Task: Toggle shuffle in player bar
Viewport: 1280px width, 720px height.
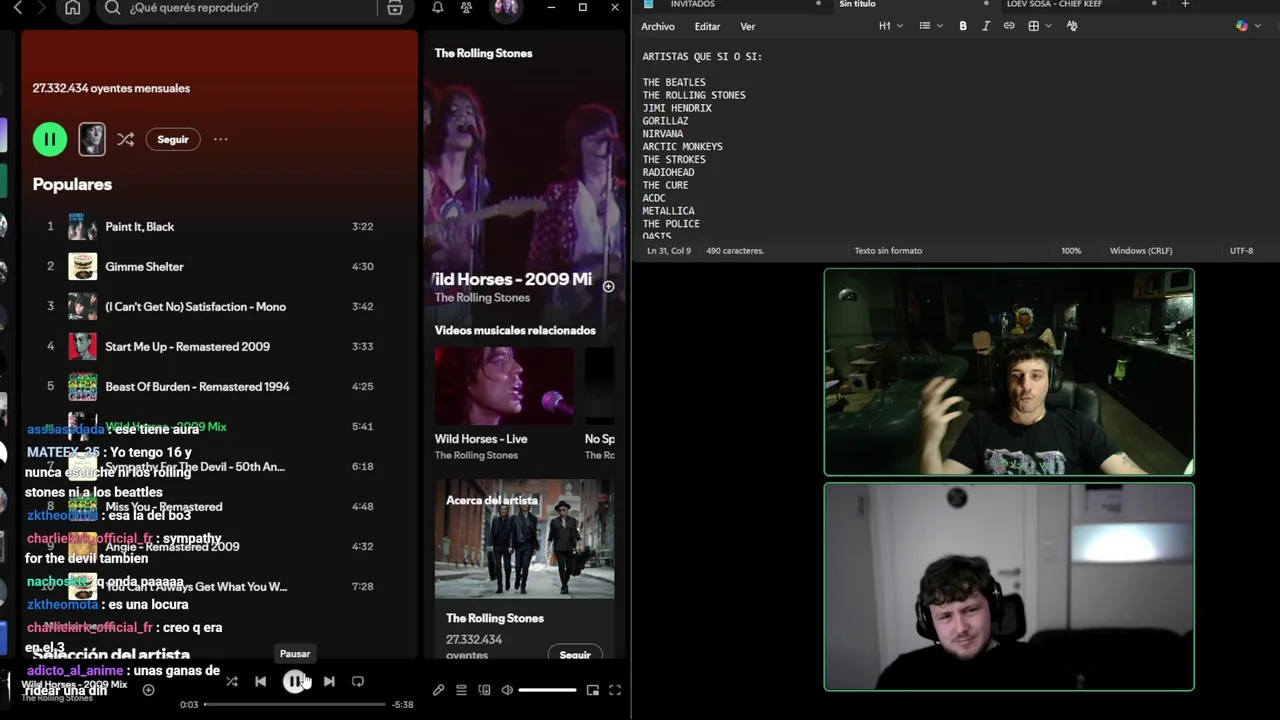Action: (232, 681)
